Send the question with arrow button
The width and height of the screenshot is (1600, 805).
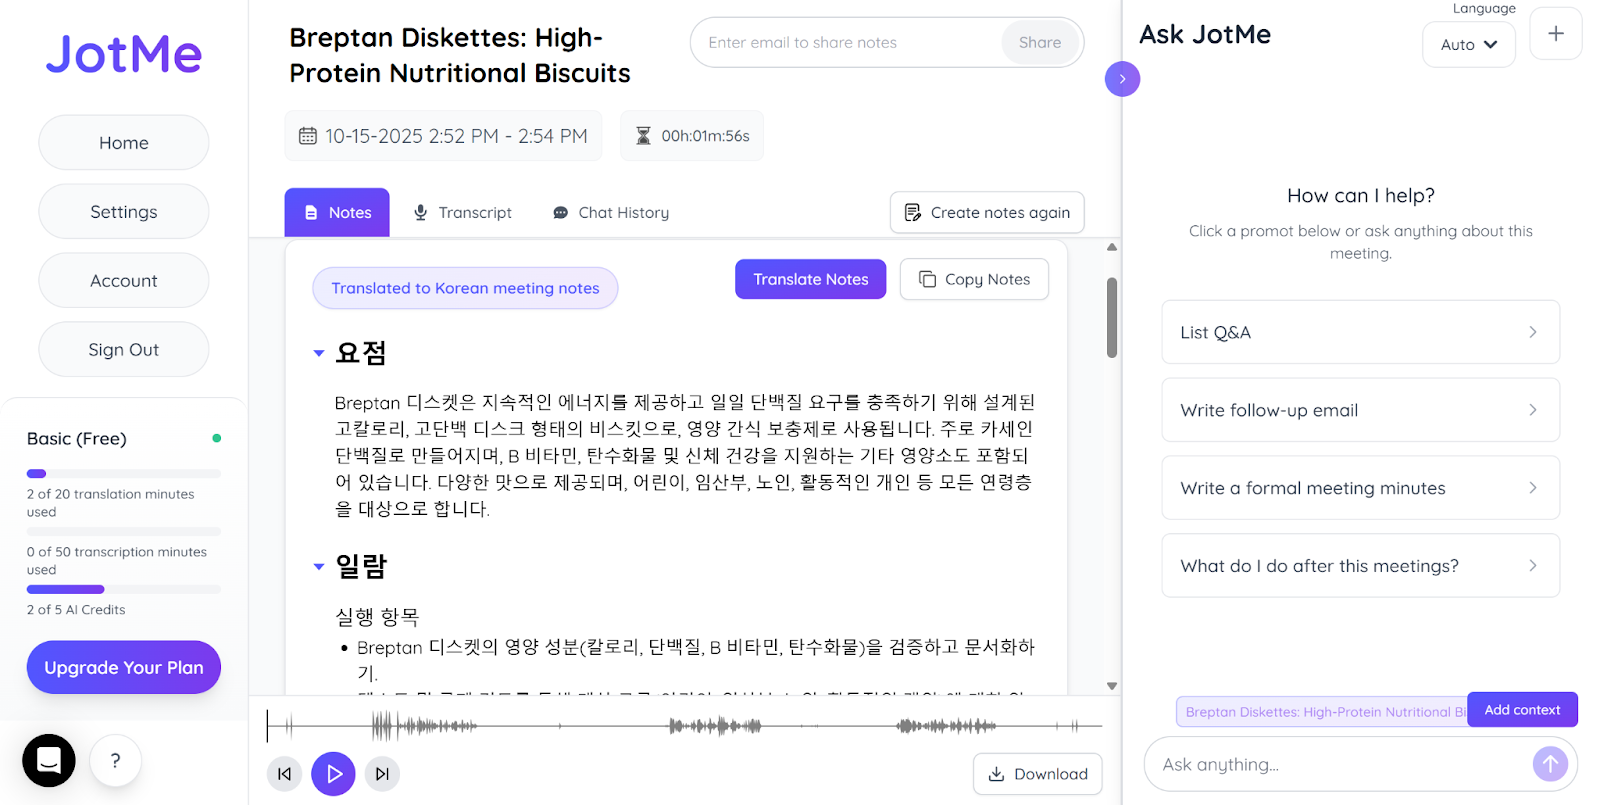point(1550,765)
